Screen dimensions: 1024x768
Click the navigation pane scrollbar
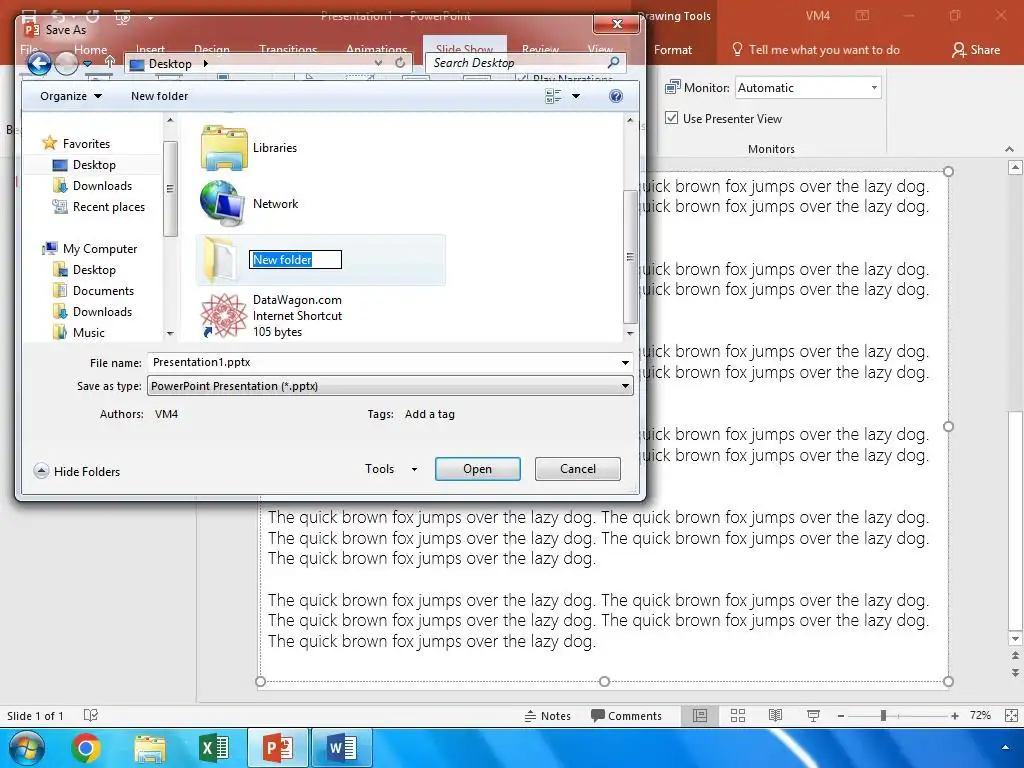pyautogui.click(x=170, y=189)
